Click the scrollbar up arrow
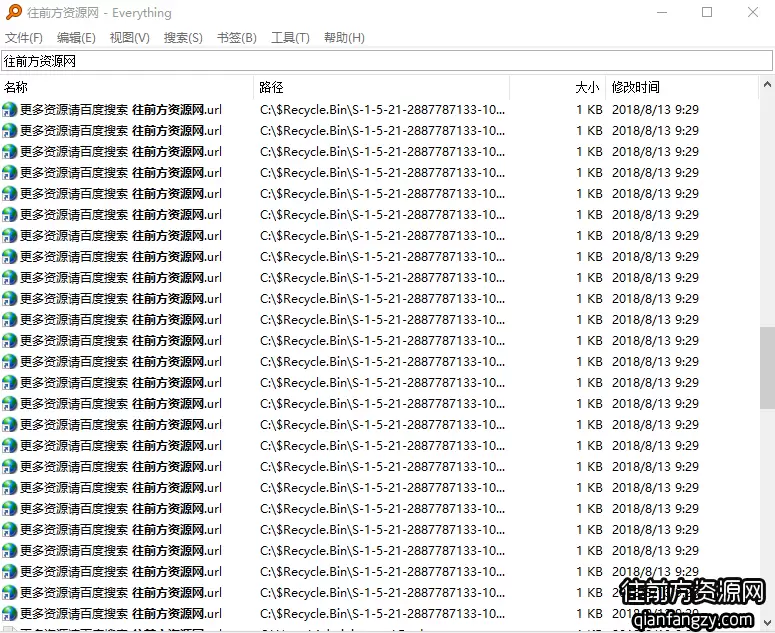The height and width of the screenshot is (633, 775). pyautogui.click(x=767, y=84)
